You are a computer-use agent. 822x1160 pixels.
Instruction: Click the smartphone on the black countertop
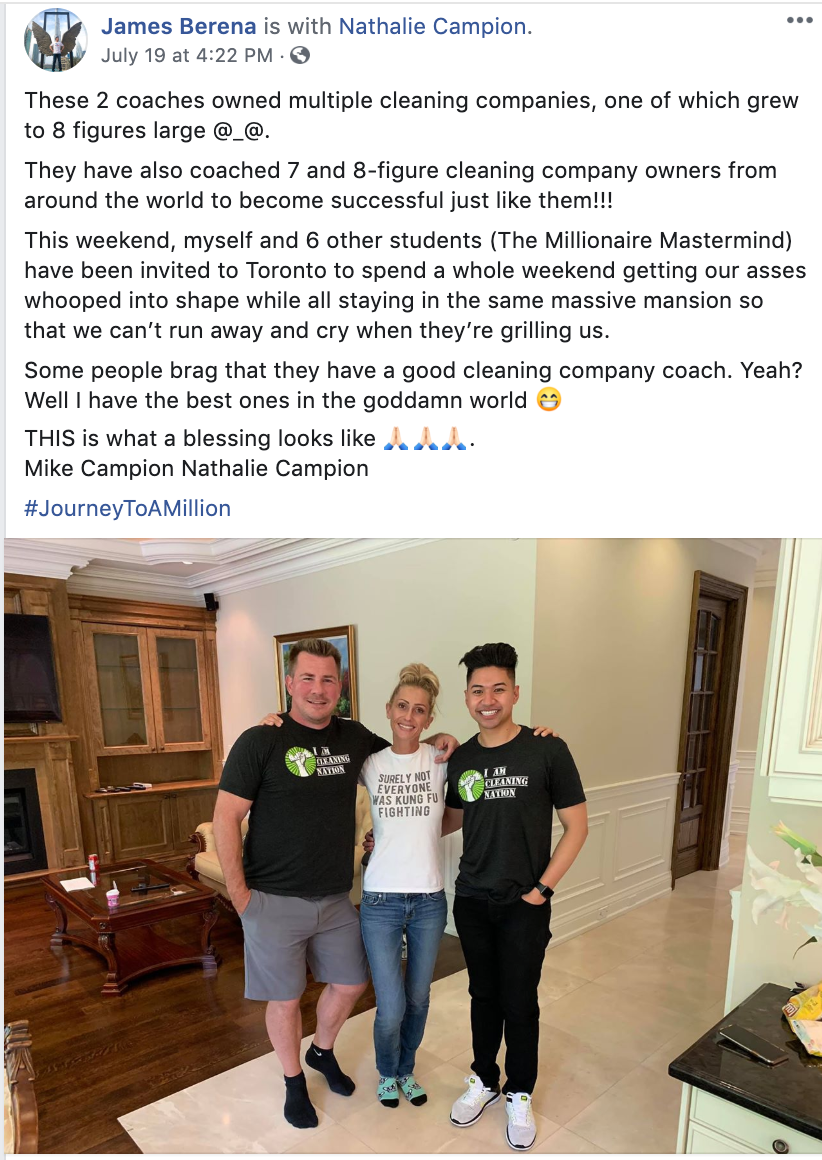pos(753,1044)
